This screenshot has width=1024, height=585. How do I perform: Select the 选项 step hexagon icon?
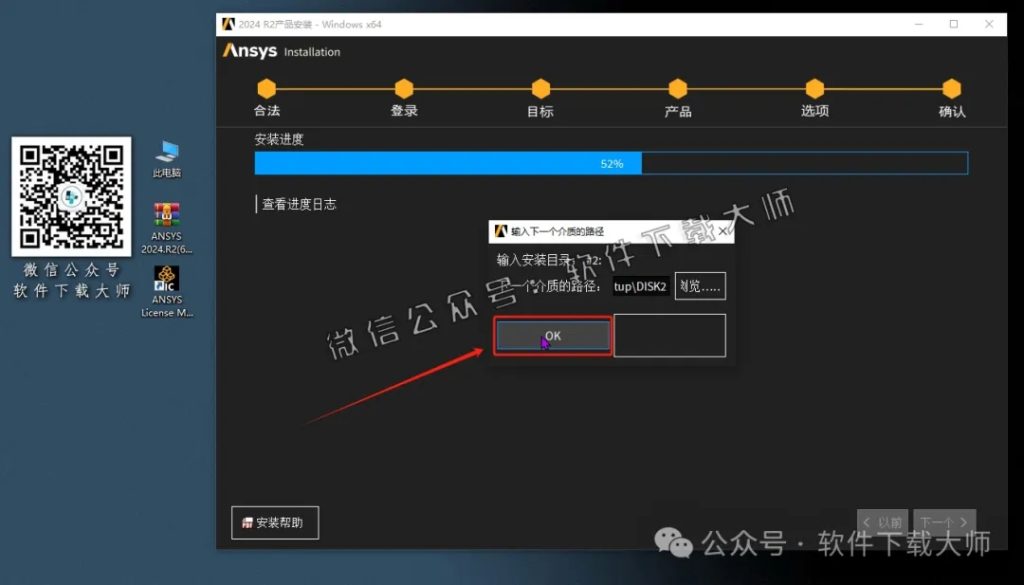(x=814, y=88)
